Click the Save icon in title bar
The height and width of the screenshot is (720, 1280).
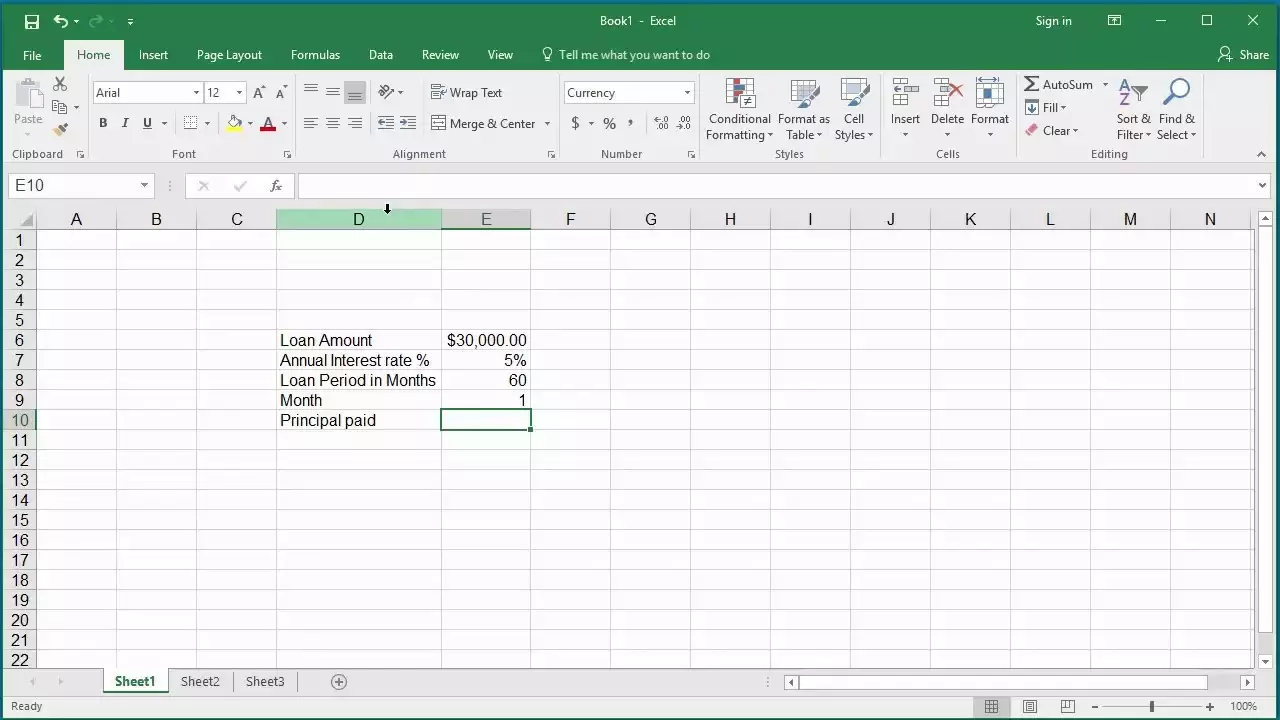pyautogui.click(x=31, y=21)
